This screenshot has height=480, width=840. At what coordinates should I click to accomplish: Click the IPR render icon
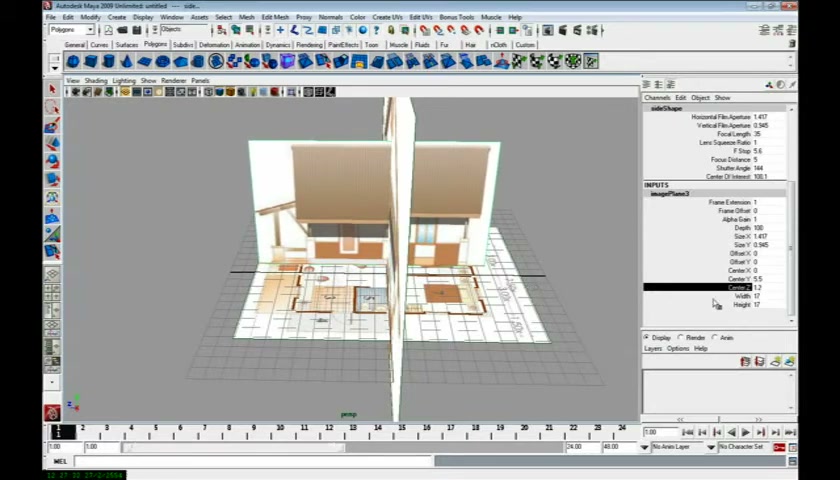[577, 31]
